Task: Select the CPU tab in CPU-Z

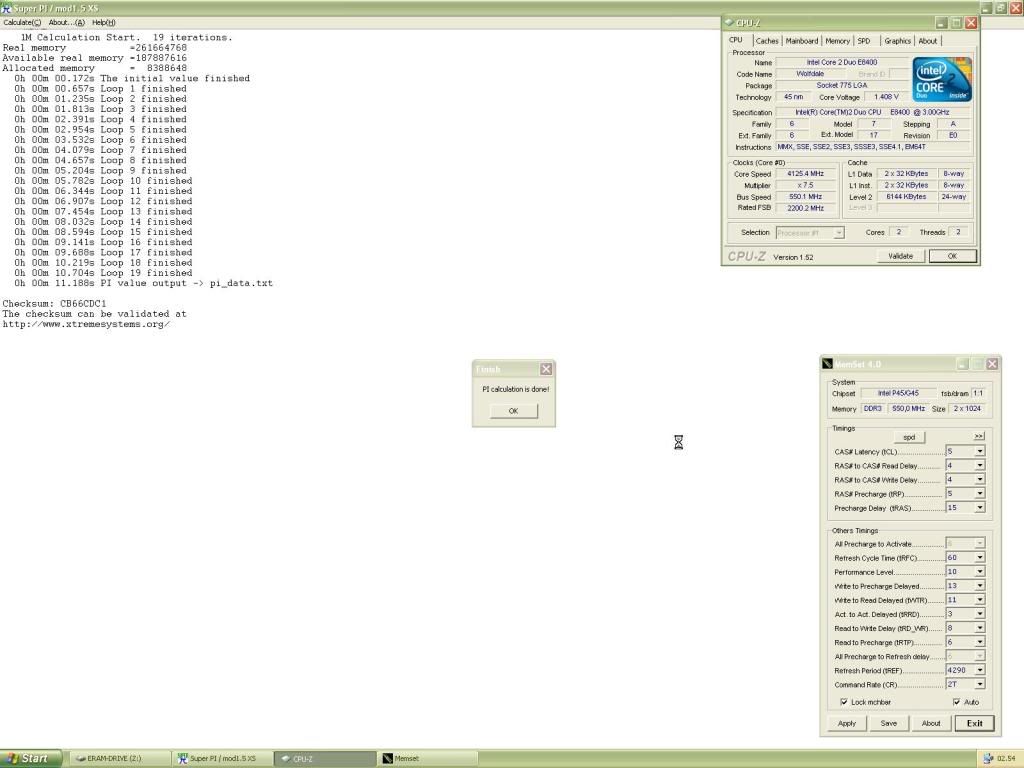Action: pyautogui.click(x=736, y=40)
